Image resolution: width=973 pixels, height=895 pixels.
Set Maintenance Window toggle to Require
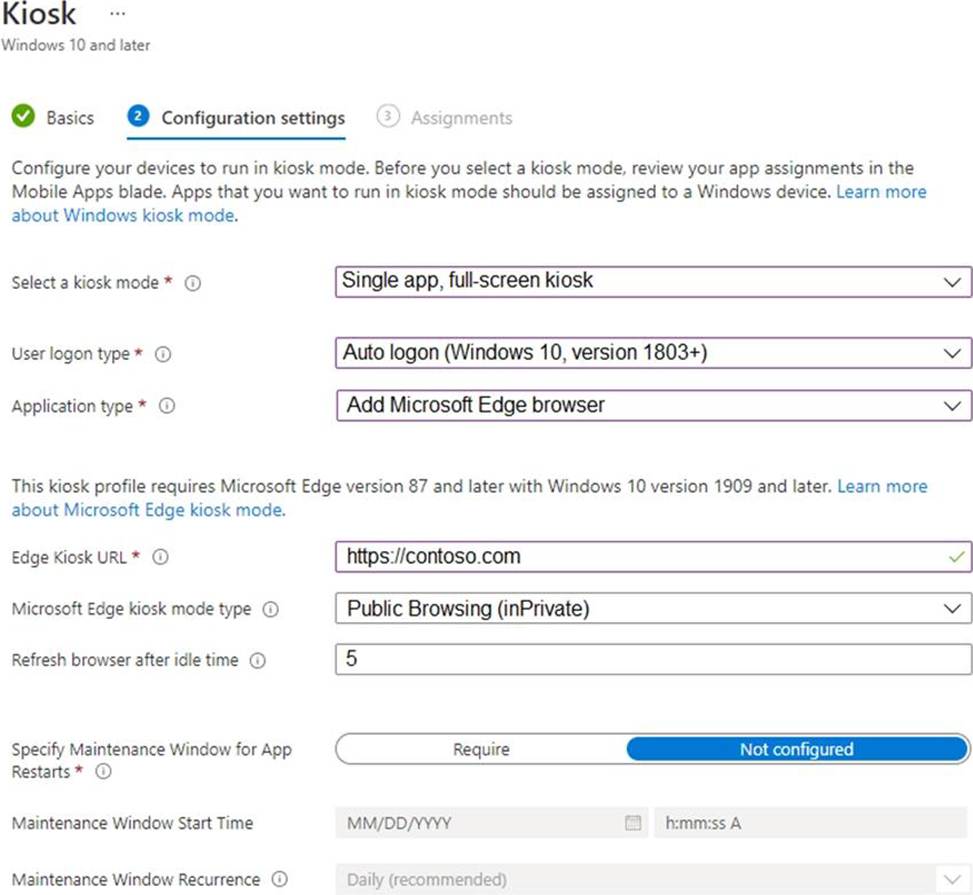pyautogui.click(x=481, y=749)
